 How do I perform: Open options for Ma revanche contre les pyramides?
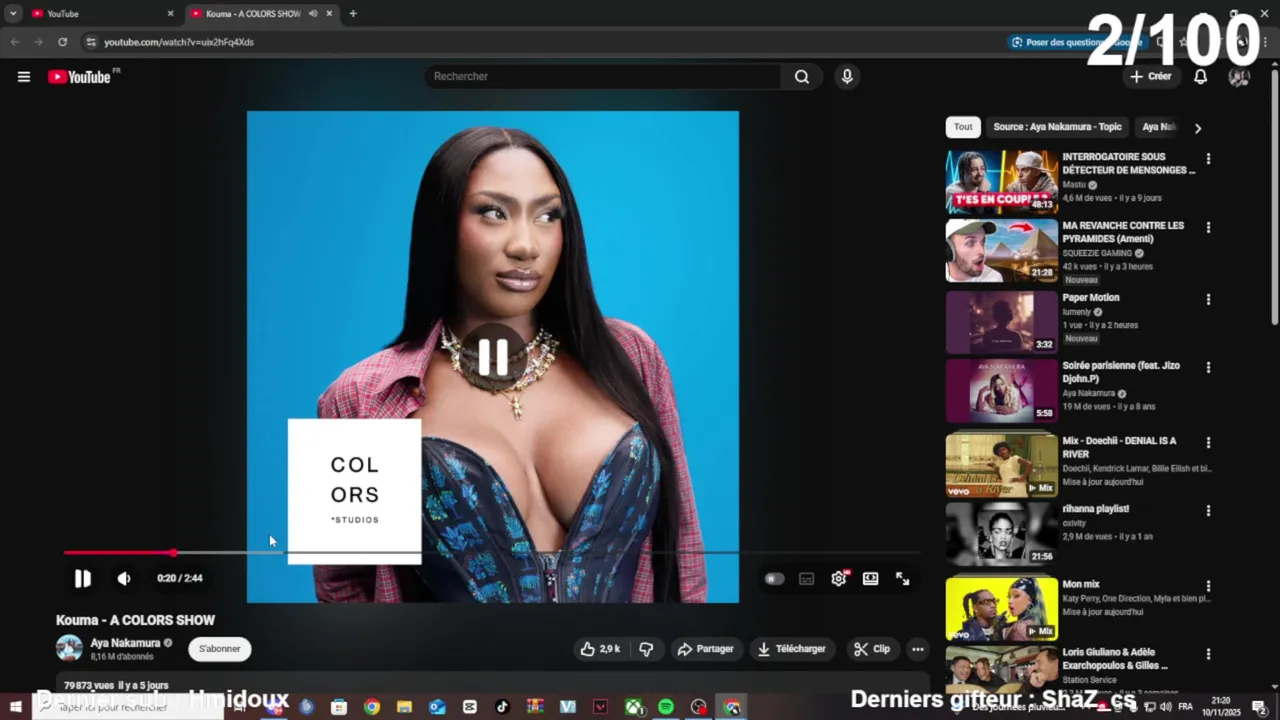pyautogui.click(x=1208, y=228)
